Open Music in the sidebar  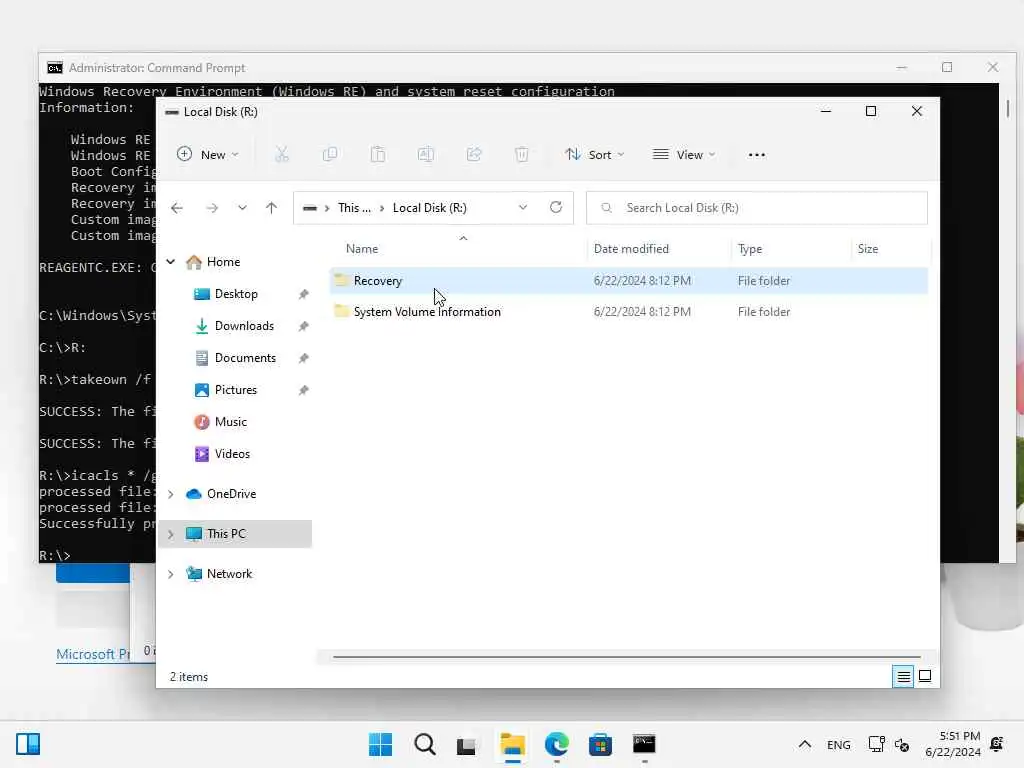tap(221, 422)
